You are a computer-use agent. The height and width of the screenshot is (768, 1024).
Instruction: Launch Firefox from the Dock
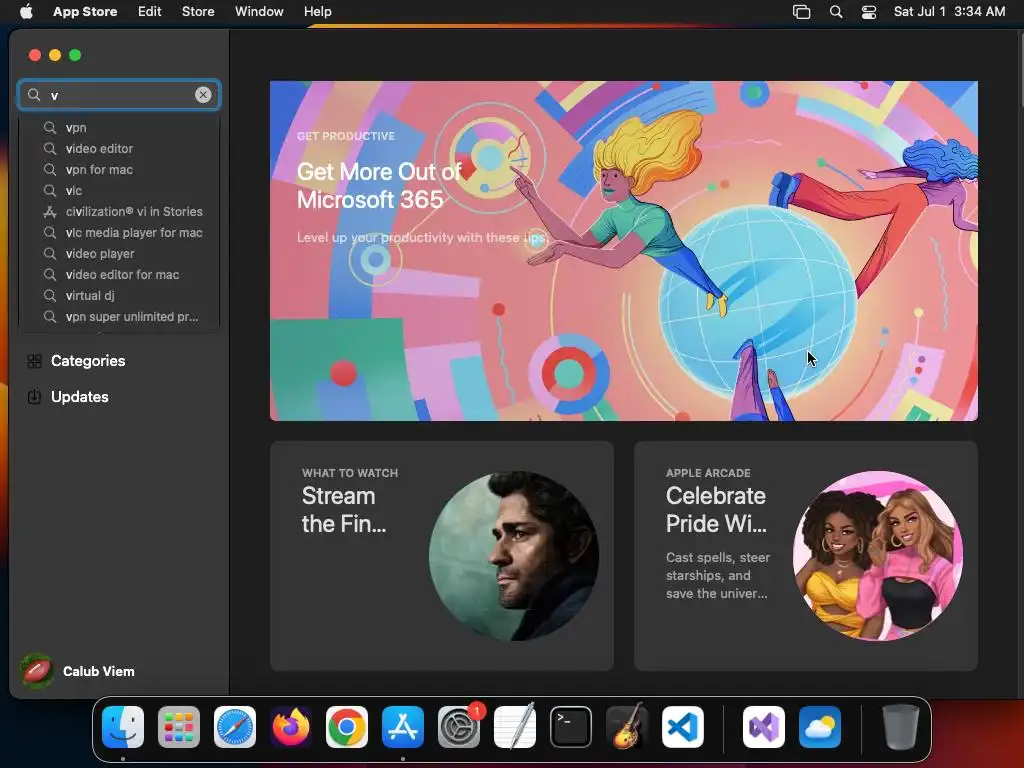pyautogui.click(x=291, y=727)
